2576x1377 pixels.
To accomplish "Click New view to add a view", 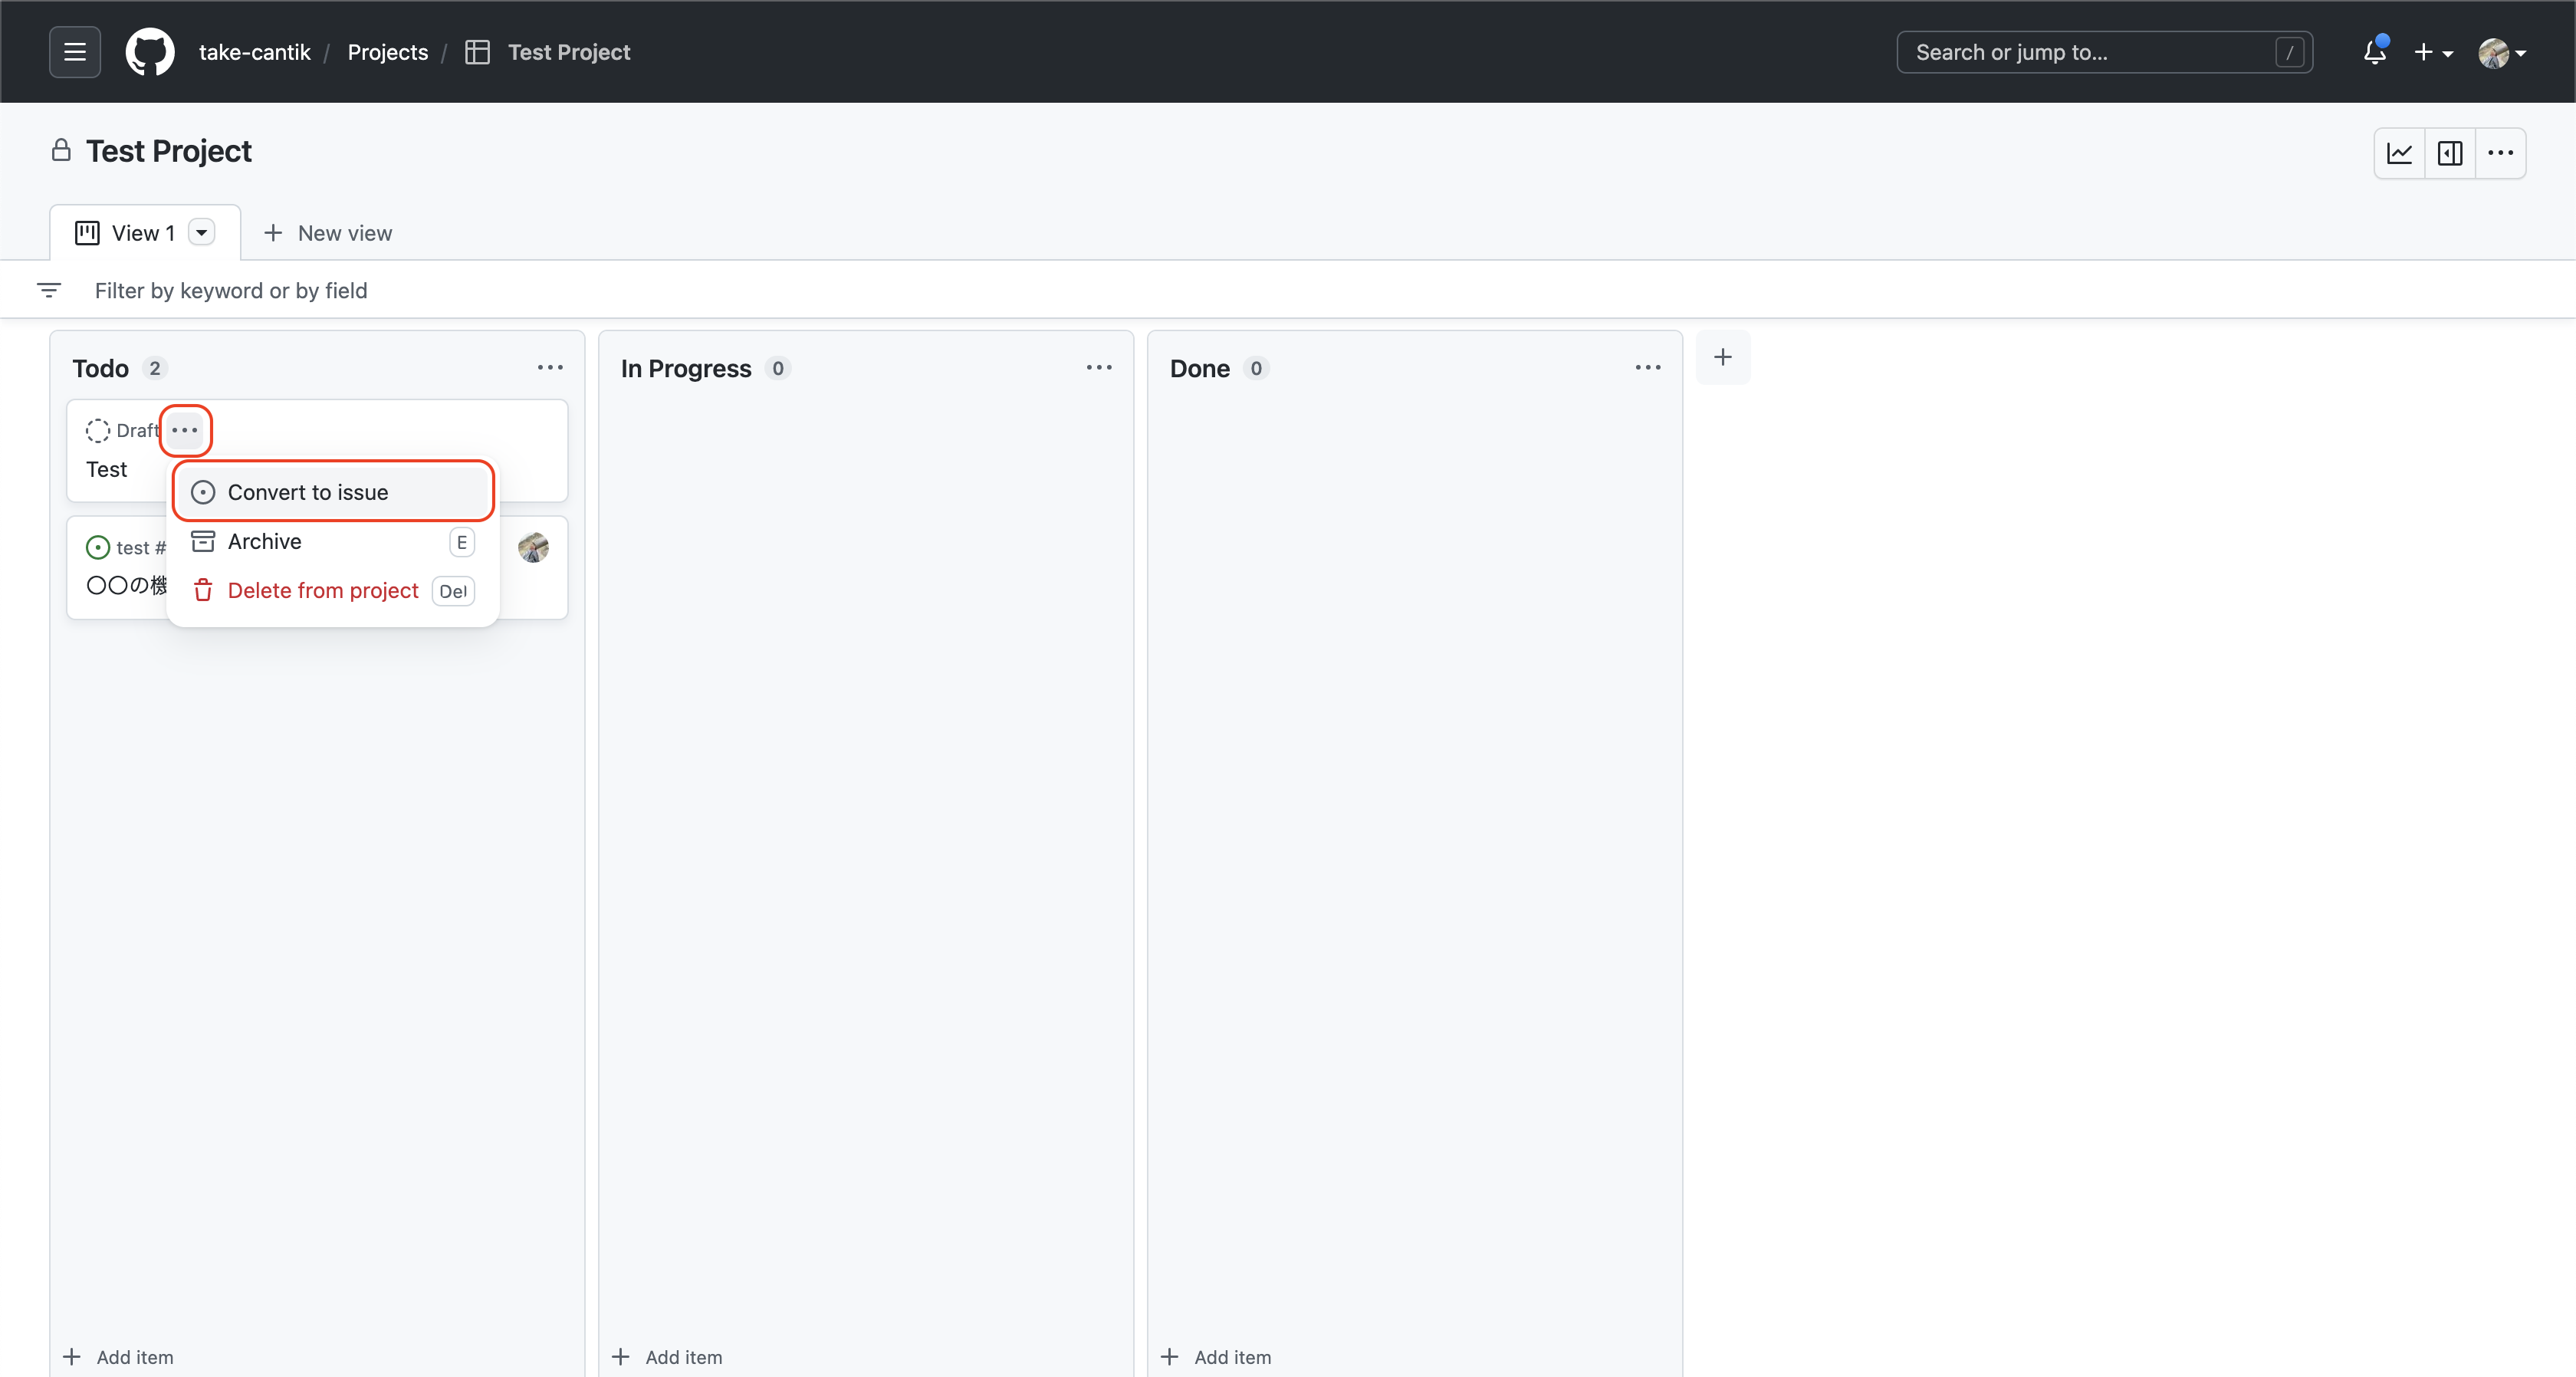I will click(328, 233).
